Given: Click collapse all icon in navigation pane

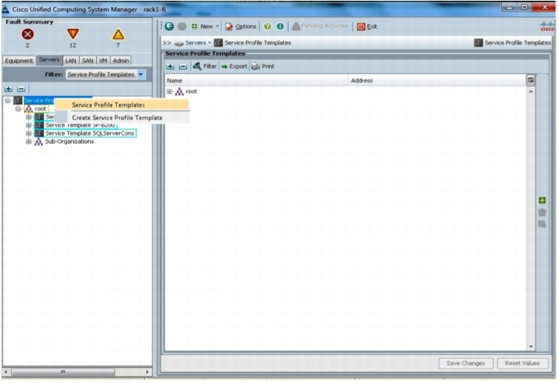Looking at the screenshot, I should coord(21,89).
